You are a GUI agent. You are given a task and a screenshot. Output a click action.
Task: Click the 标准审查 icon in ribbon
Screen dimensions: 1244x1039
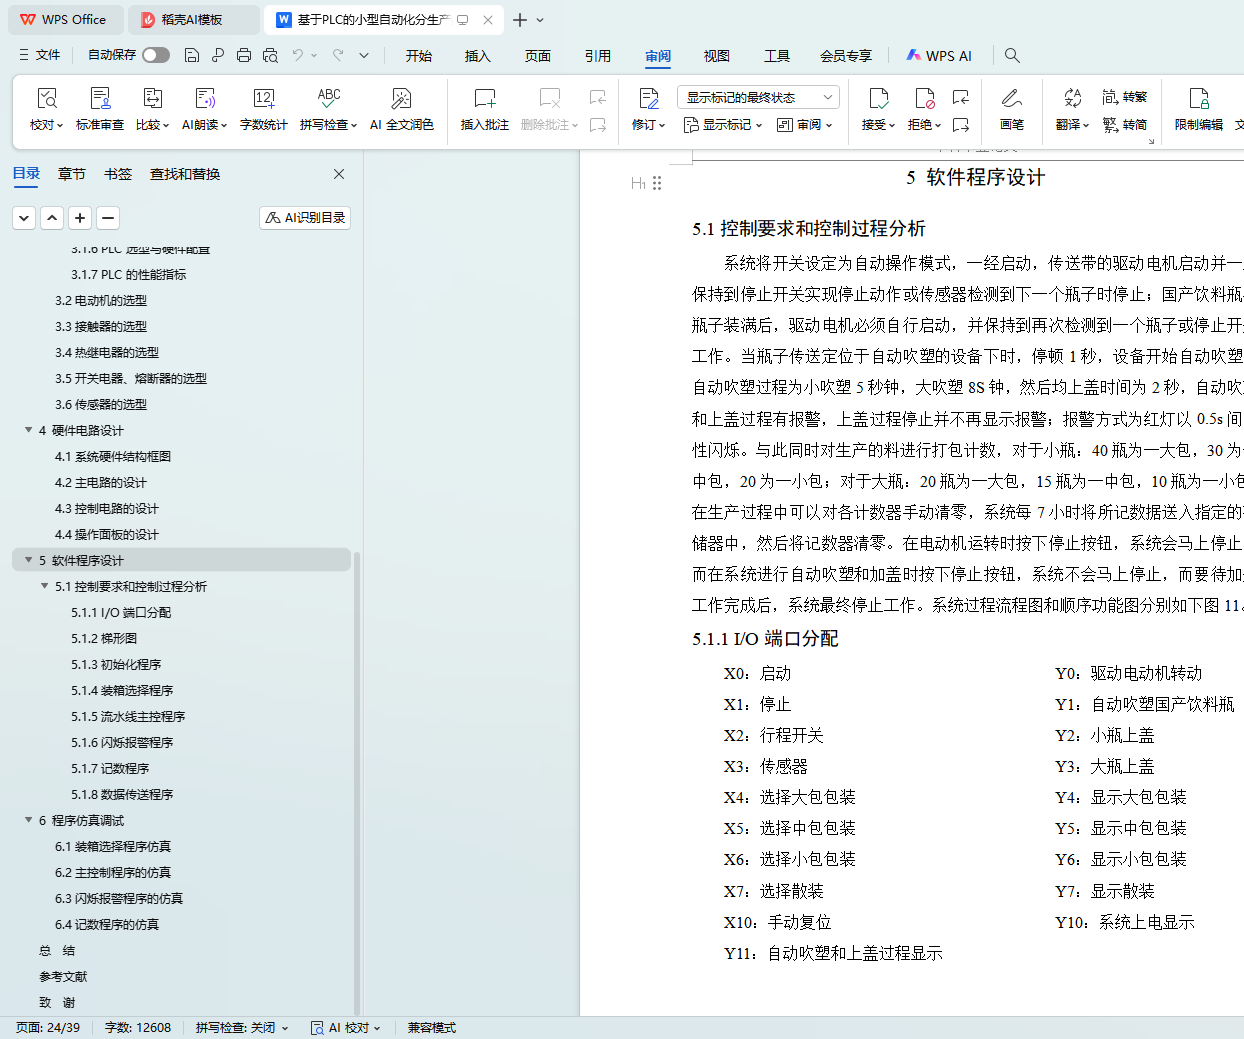pyautogui.click(x=100, y=99)
